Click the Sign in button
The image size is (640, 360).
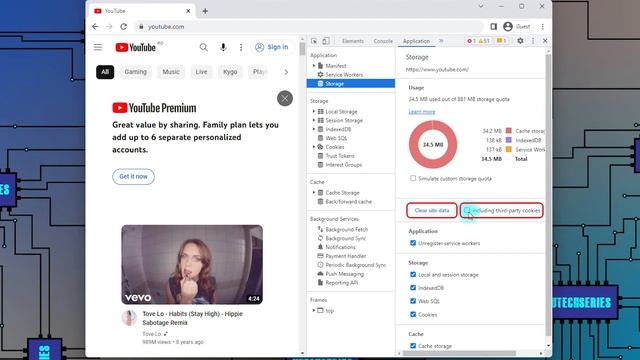(x=272, y=47)
